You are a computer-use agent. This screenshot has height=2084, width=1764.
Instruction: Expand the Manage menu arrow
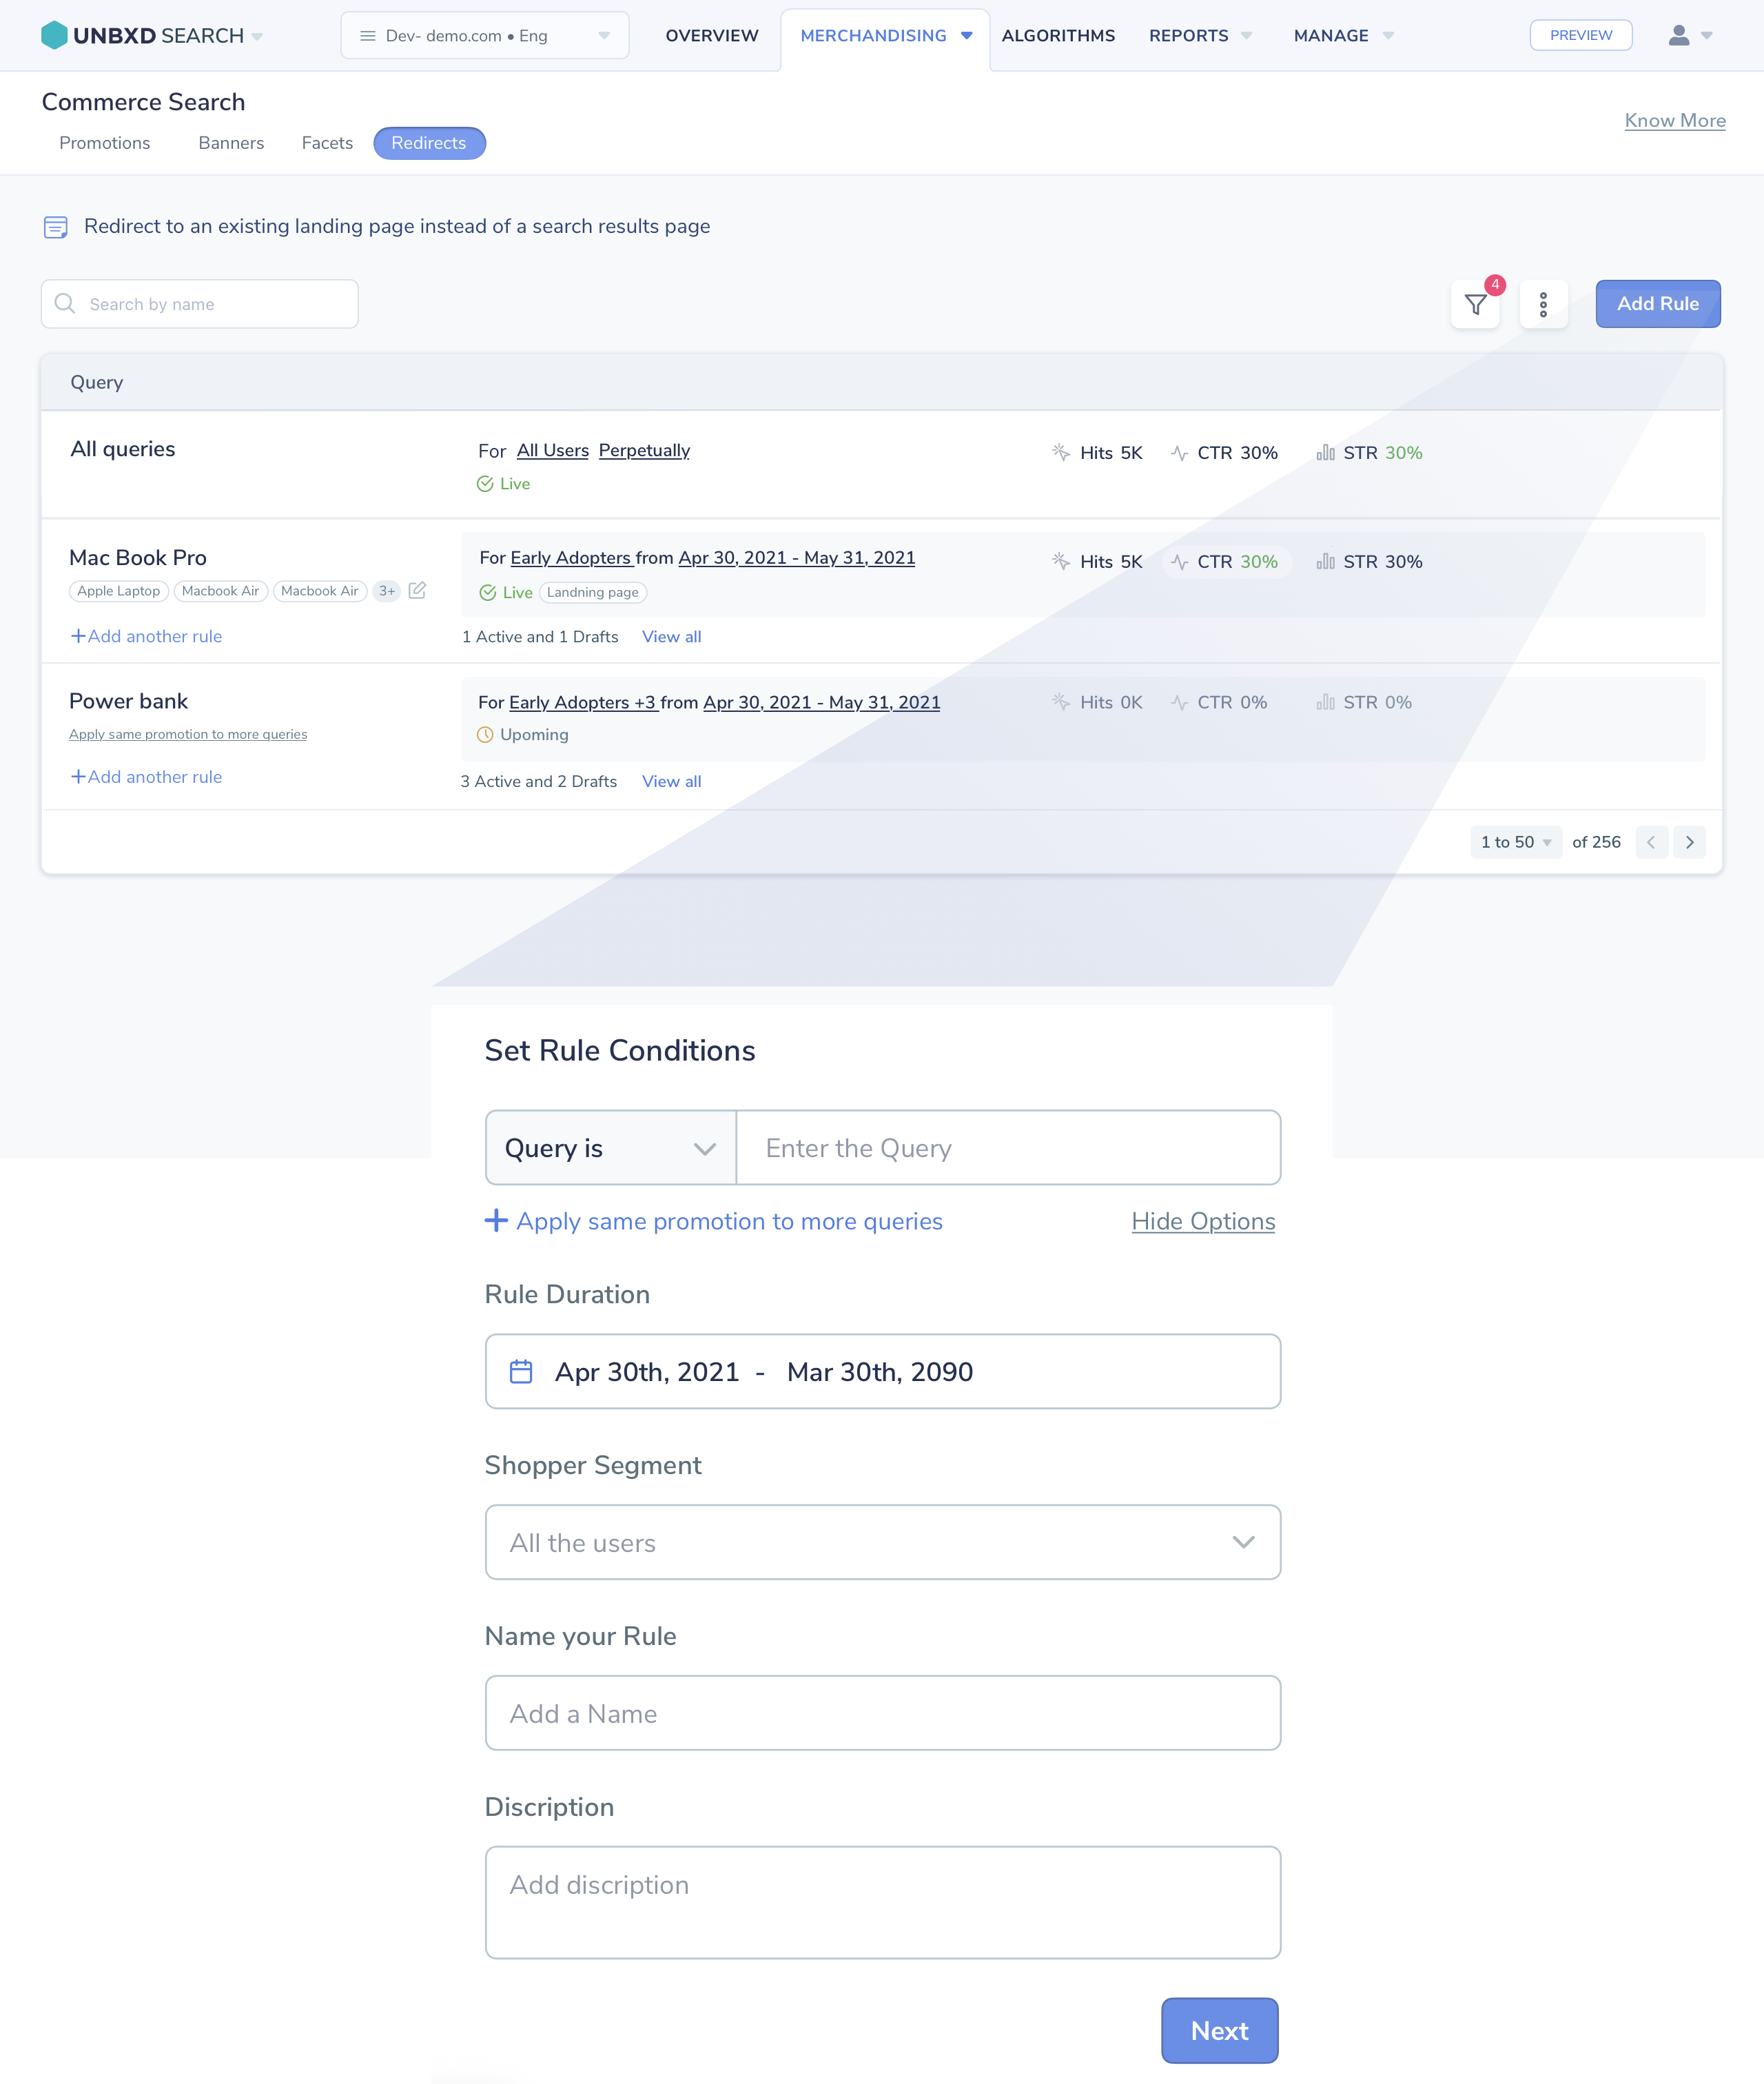(x=1388, y=36)
